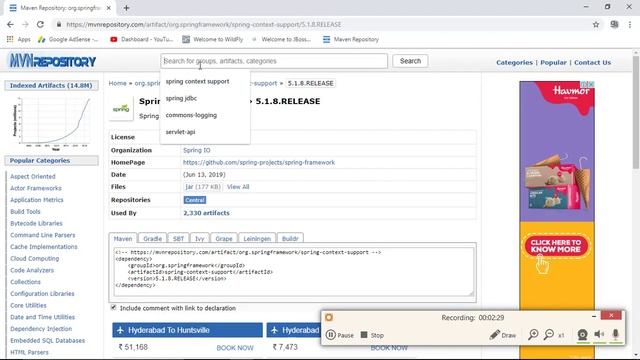Toggle the recorder microphone
This screenshot has width=640, height=360.
point(616,334)
